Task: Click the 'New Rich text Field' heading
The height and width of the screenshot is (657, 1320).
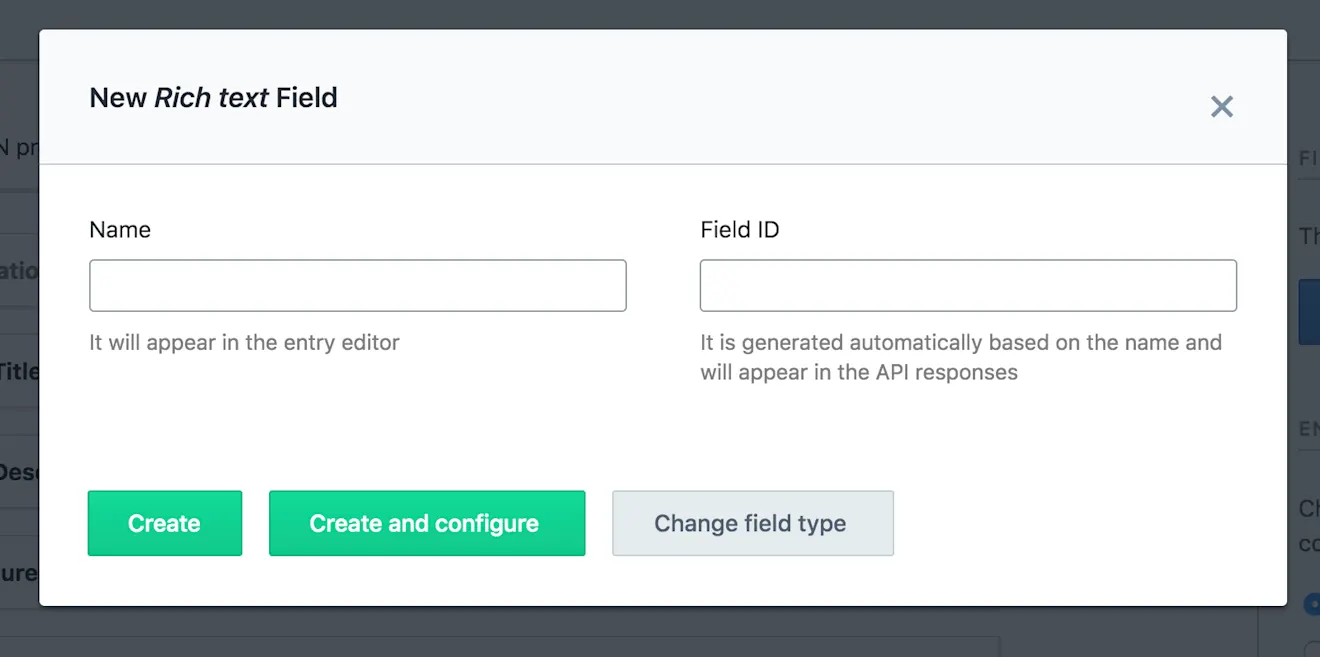Action: [x=214, y=98]
